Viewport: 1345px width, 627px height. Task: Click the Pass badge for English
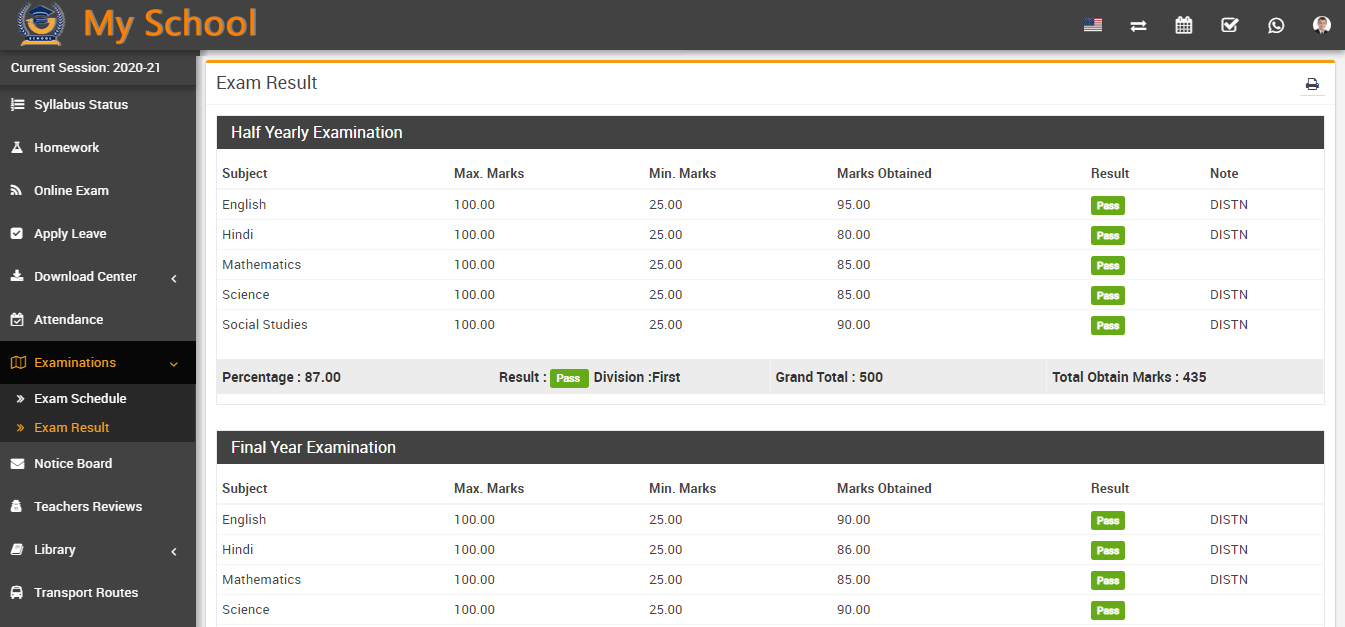(x=1107, y=204)
